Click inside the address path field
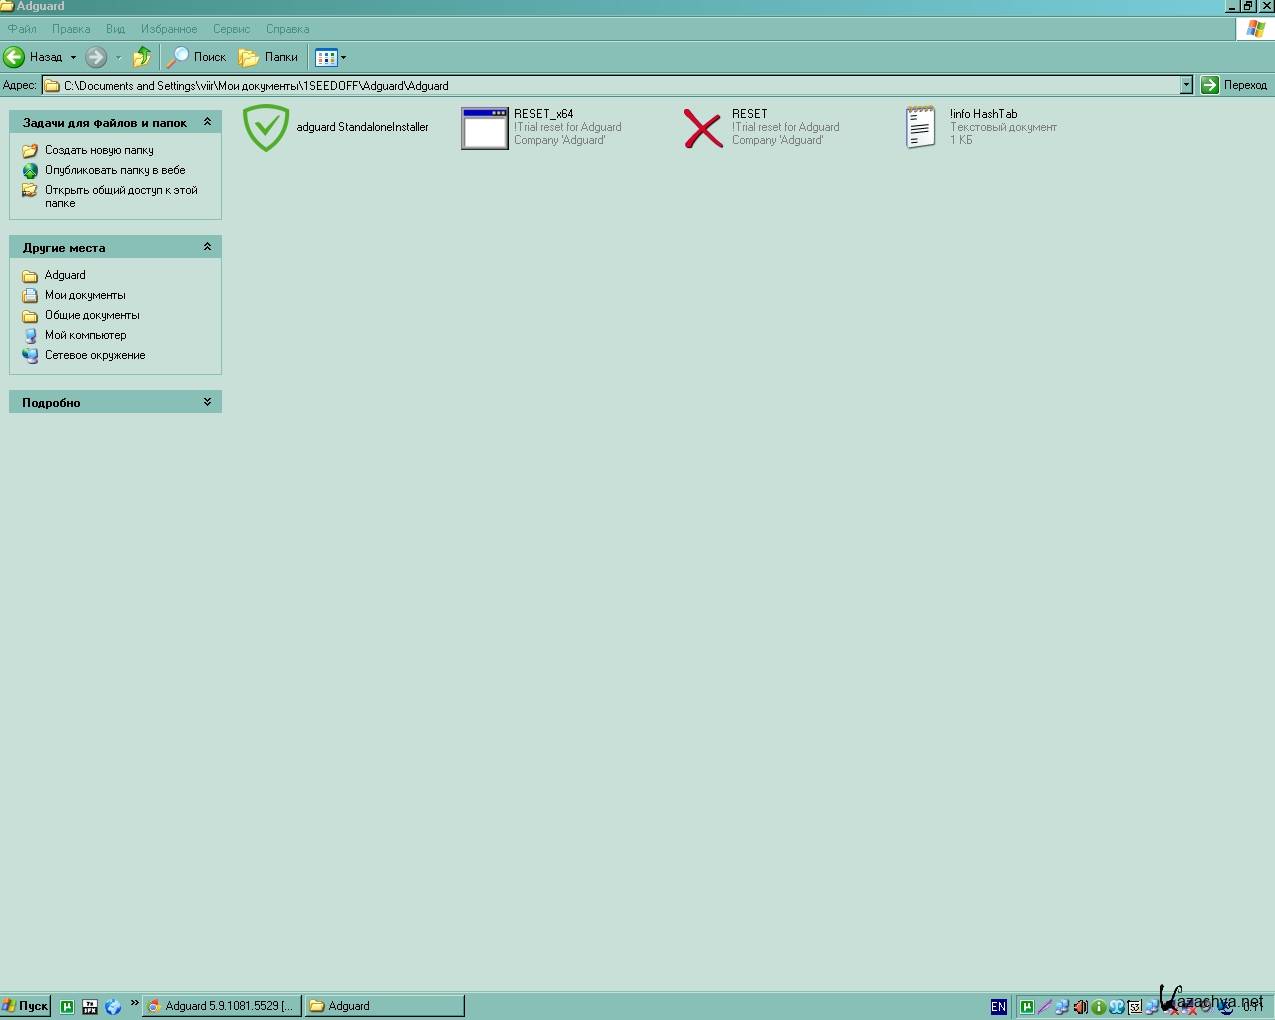Image resolution: width=1275 pixels, height=1020 pixels. pyautogui.click(x=600, y=85)
